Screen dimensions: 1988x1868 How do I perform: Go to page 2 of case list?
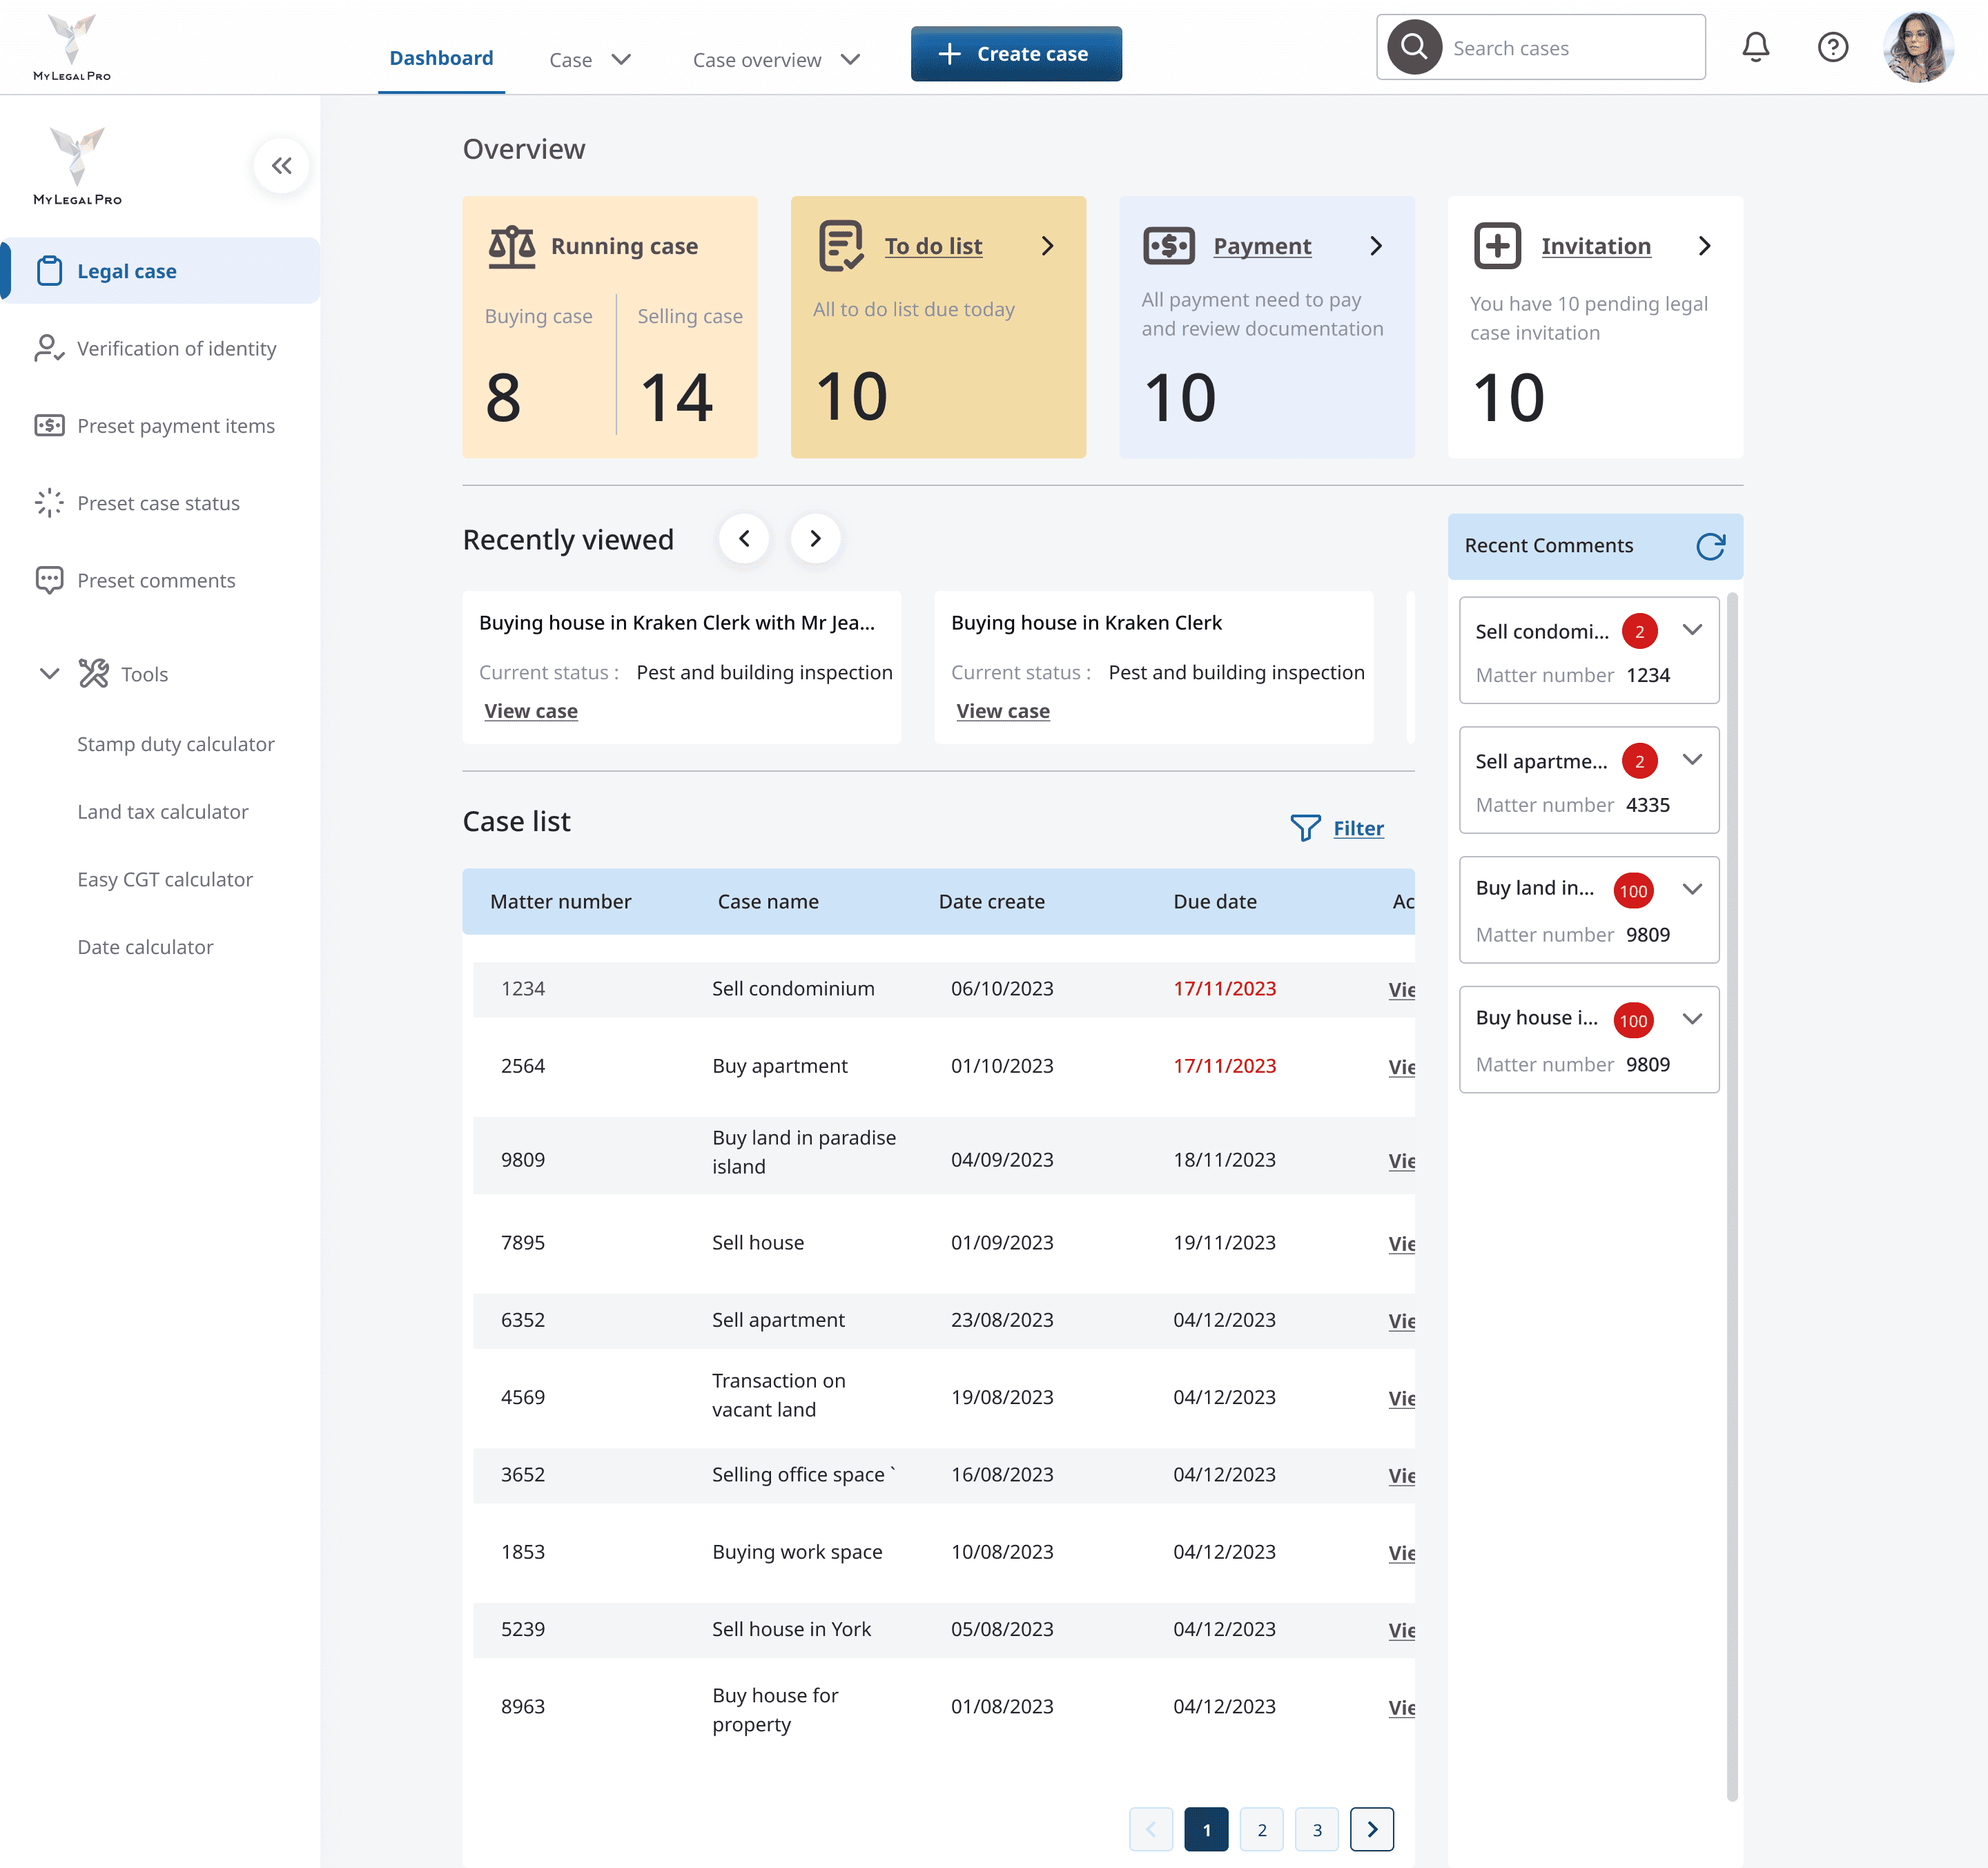[x=1261, y=1830]
